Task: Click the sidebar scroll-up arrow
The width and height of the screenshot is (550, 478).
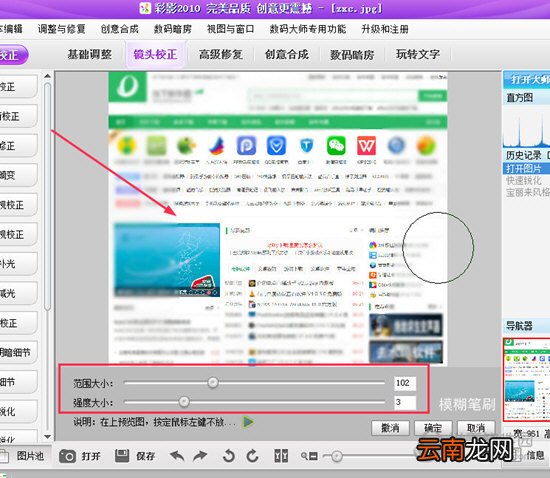Action: (x=48, y=76)
